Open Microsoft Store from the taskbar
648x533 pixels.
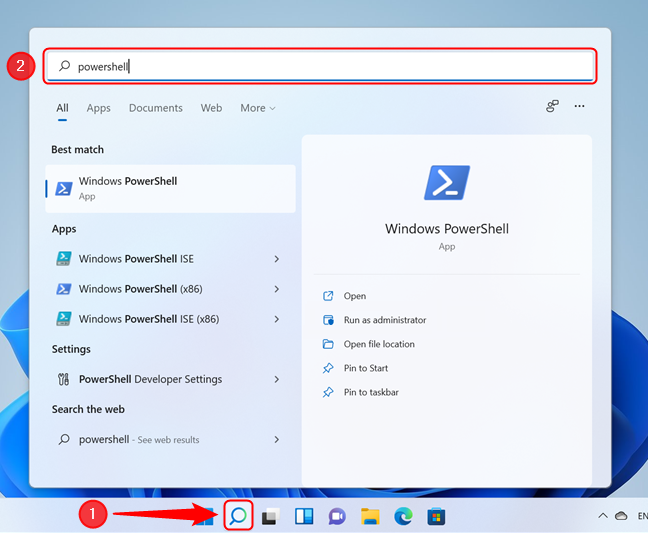click(x=436, y=516)
